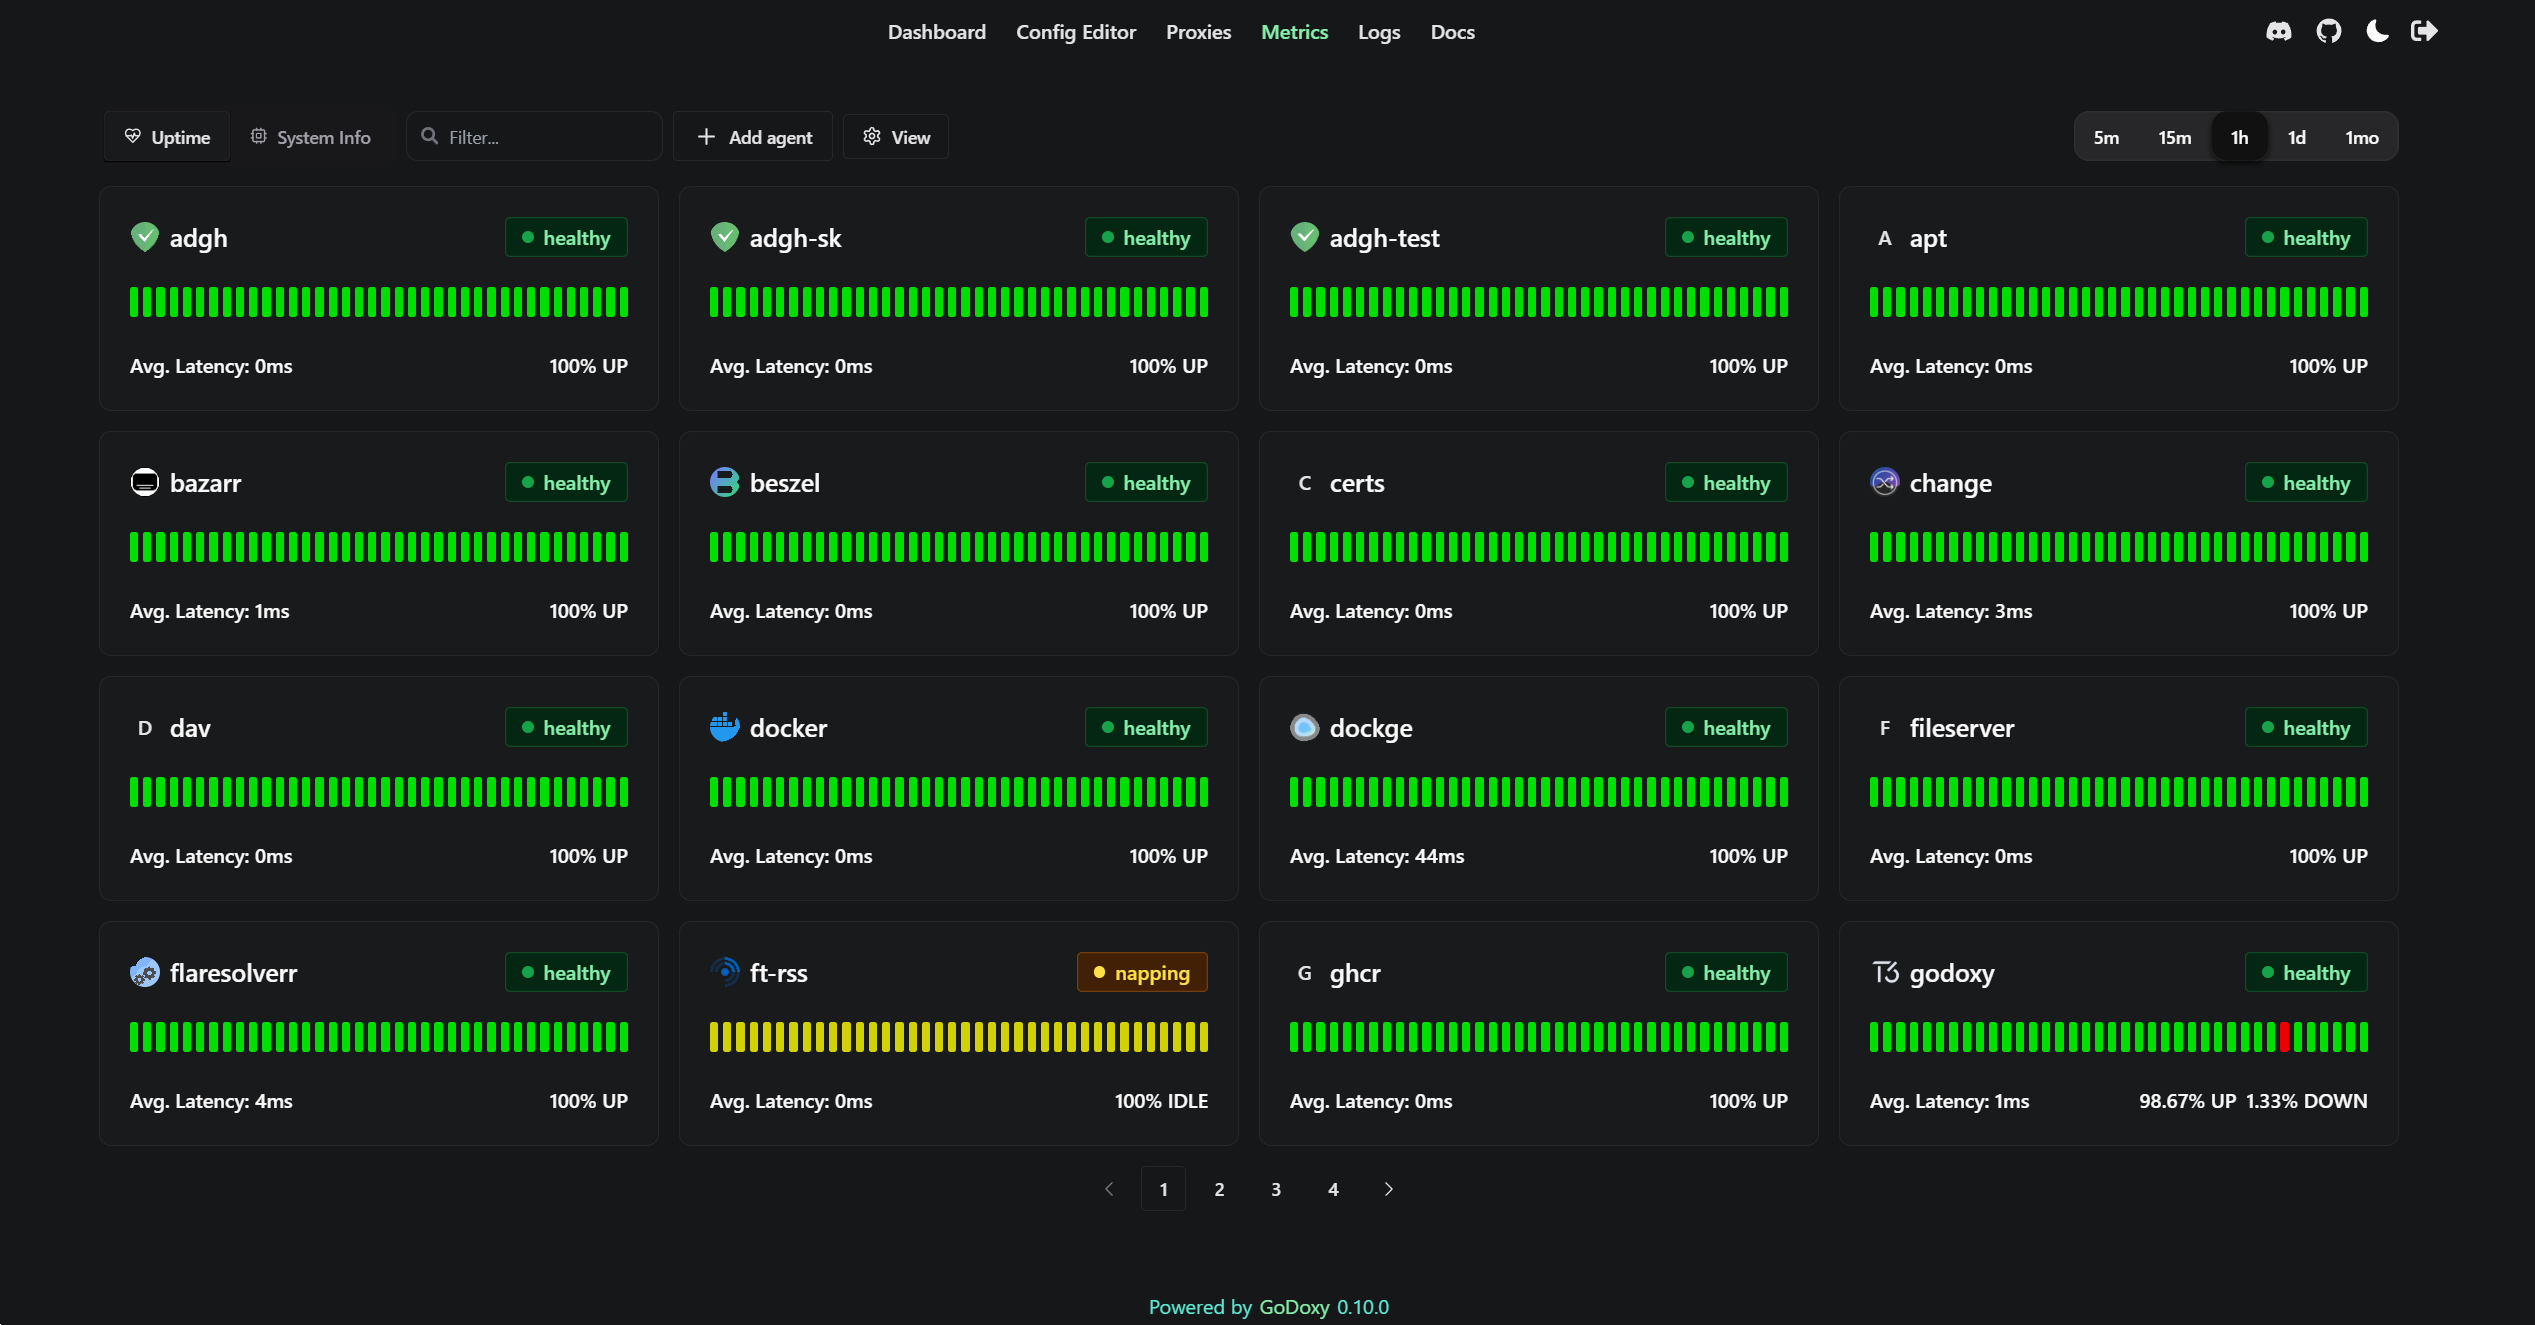2535x1325 pixels.
Task: Go to the previous services page
Action: point(1109,1189)
